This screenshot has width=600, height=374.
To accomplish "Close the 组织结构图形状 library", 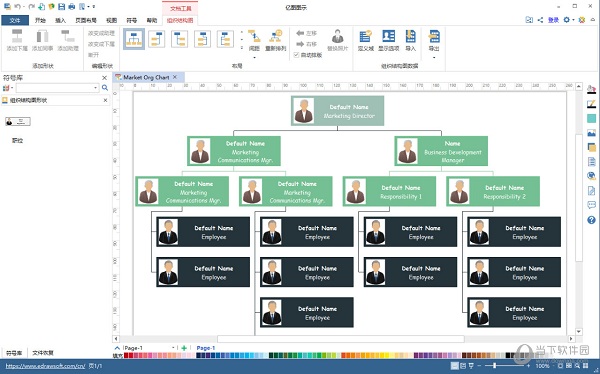I will pos(106,100).
